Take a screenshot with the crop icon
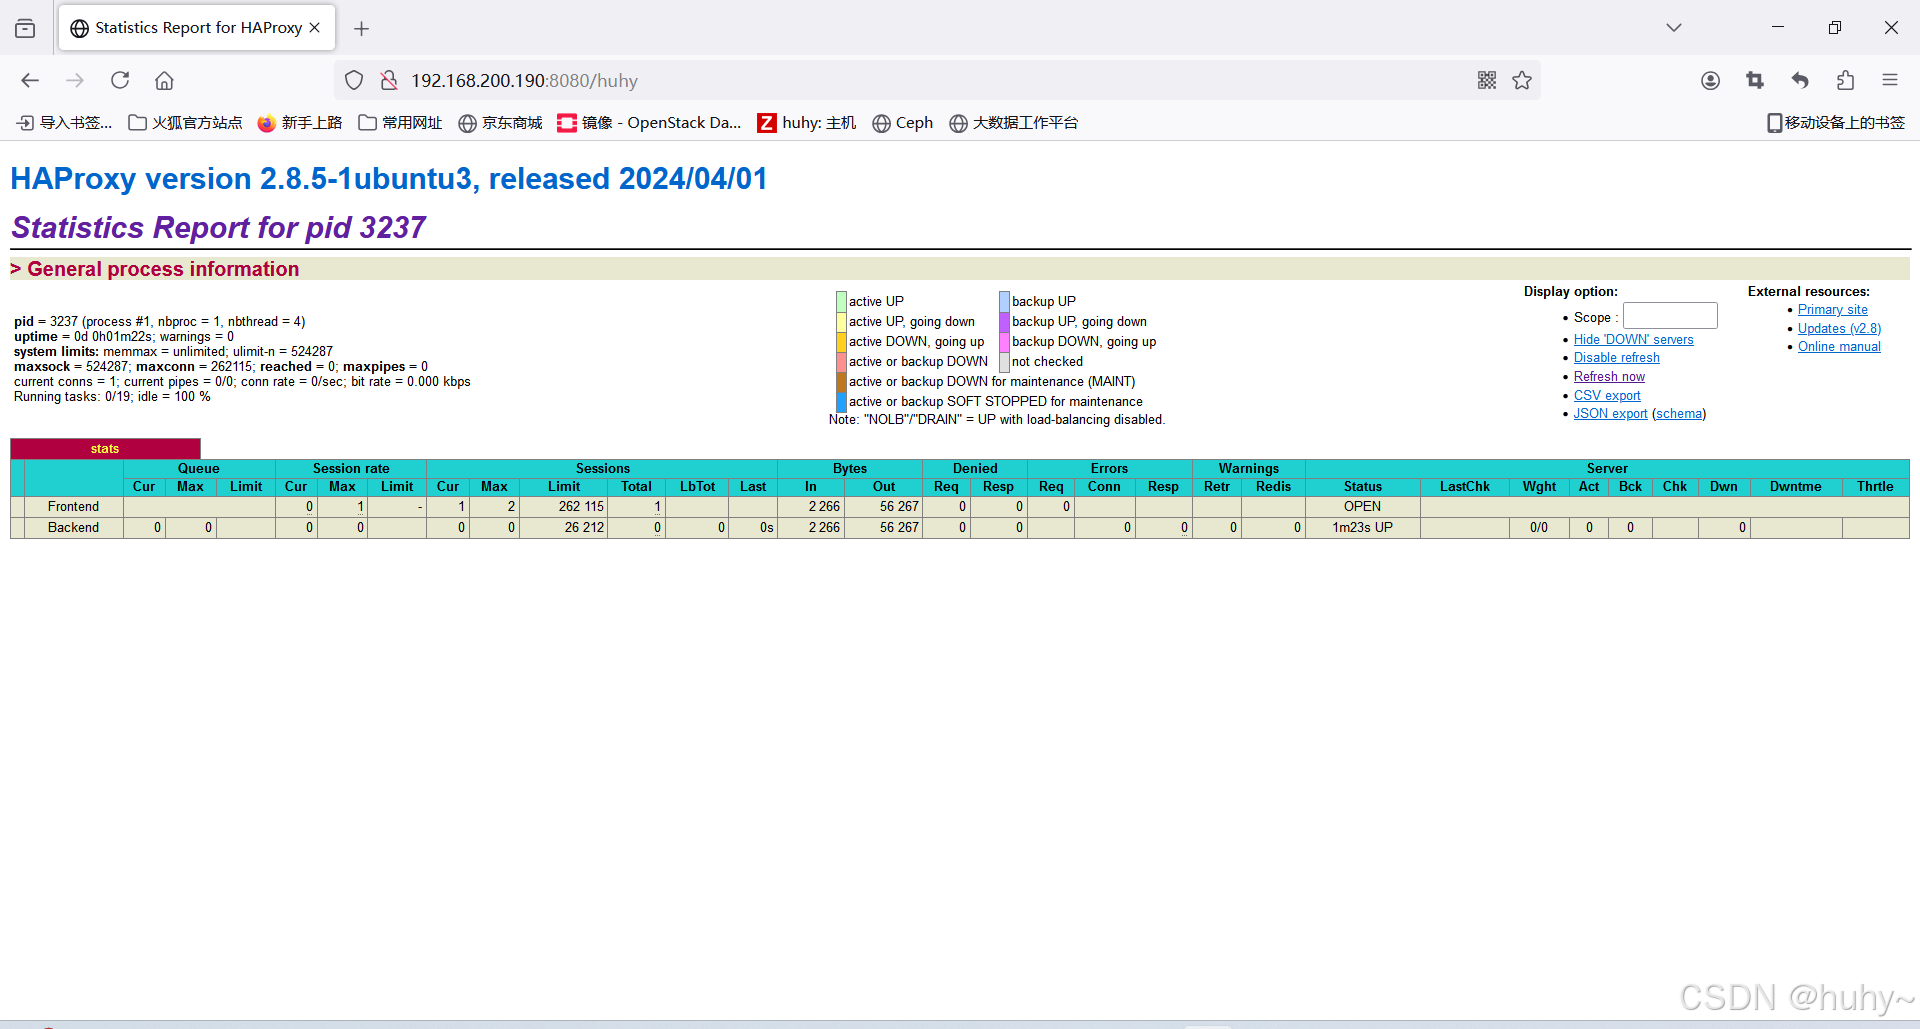1920x1029 pixels. [1755, 80]
